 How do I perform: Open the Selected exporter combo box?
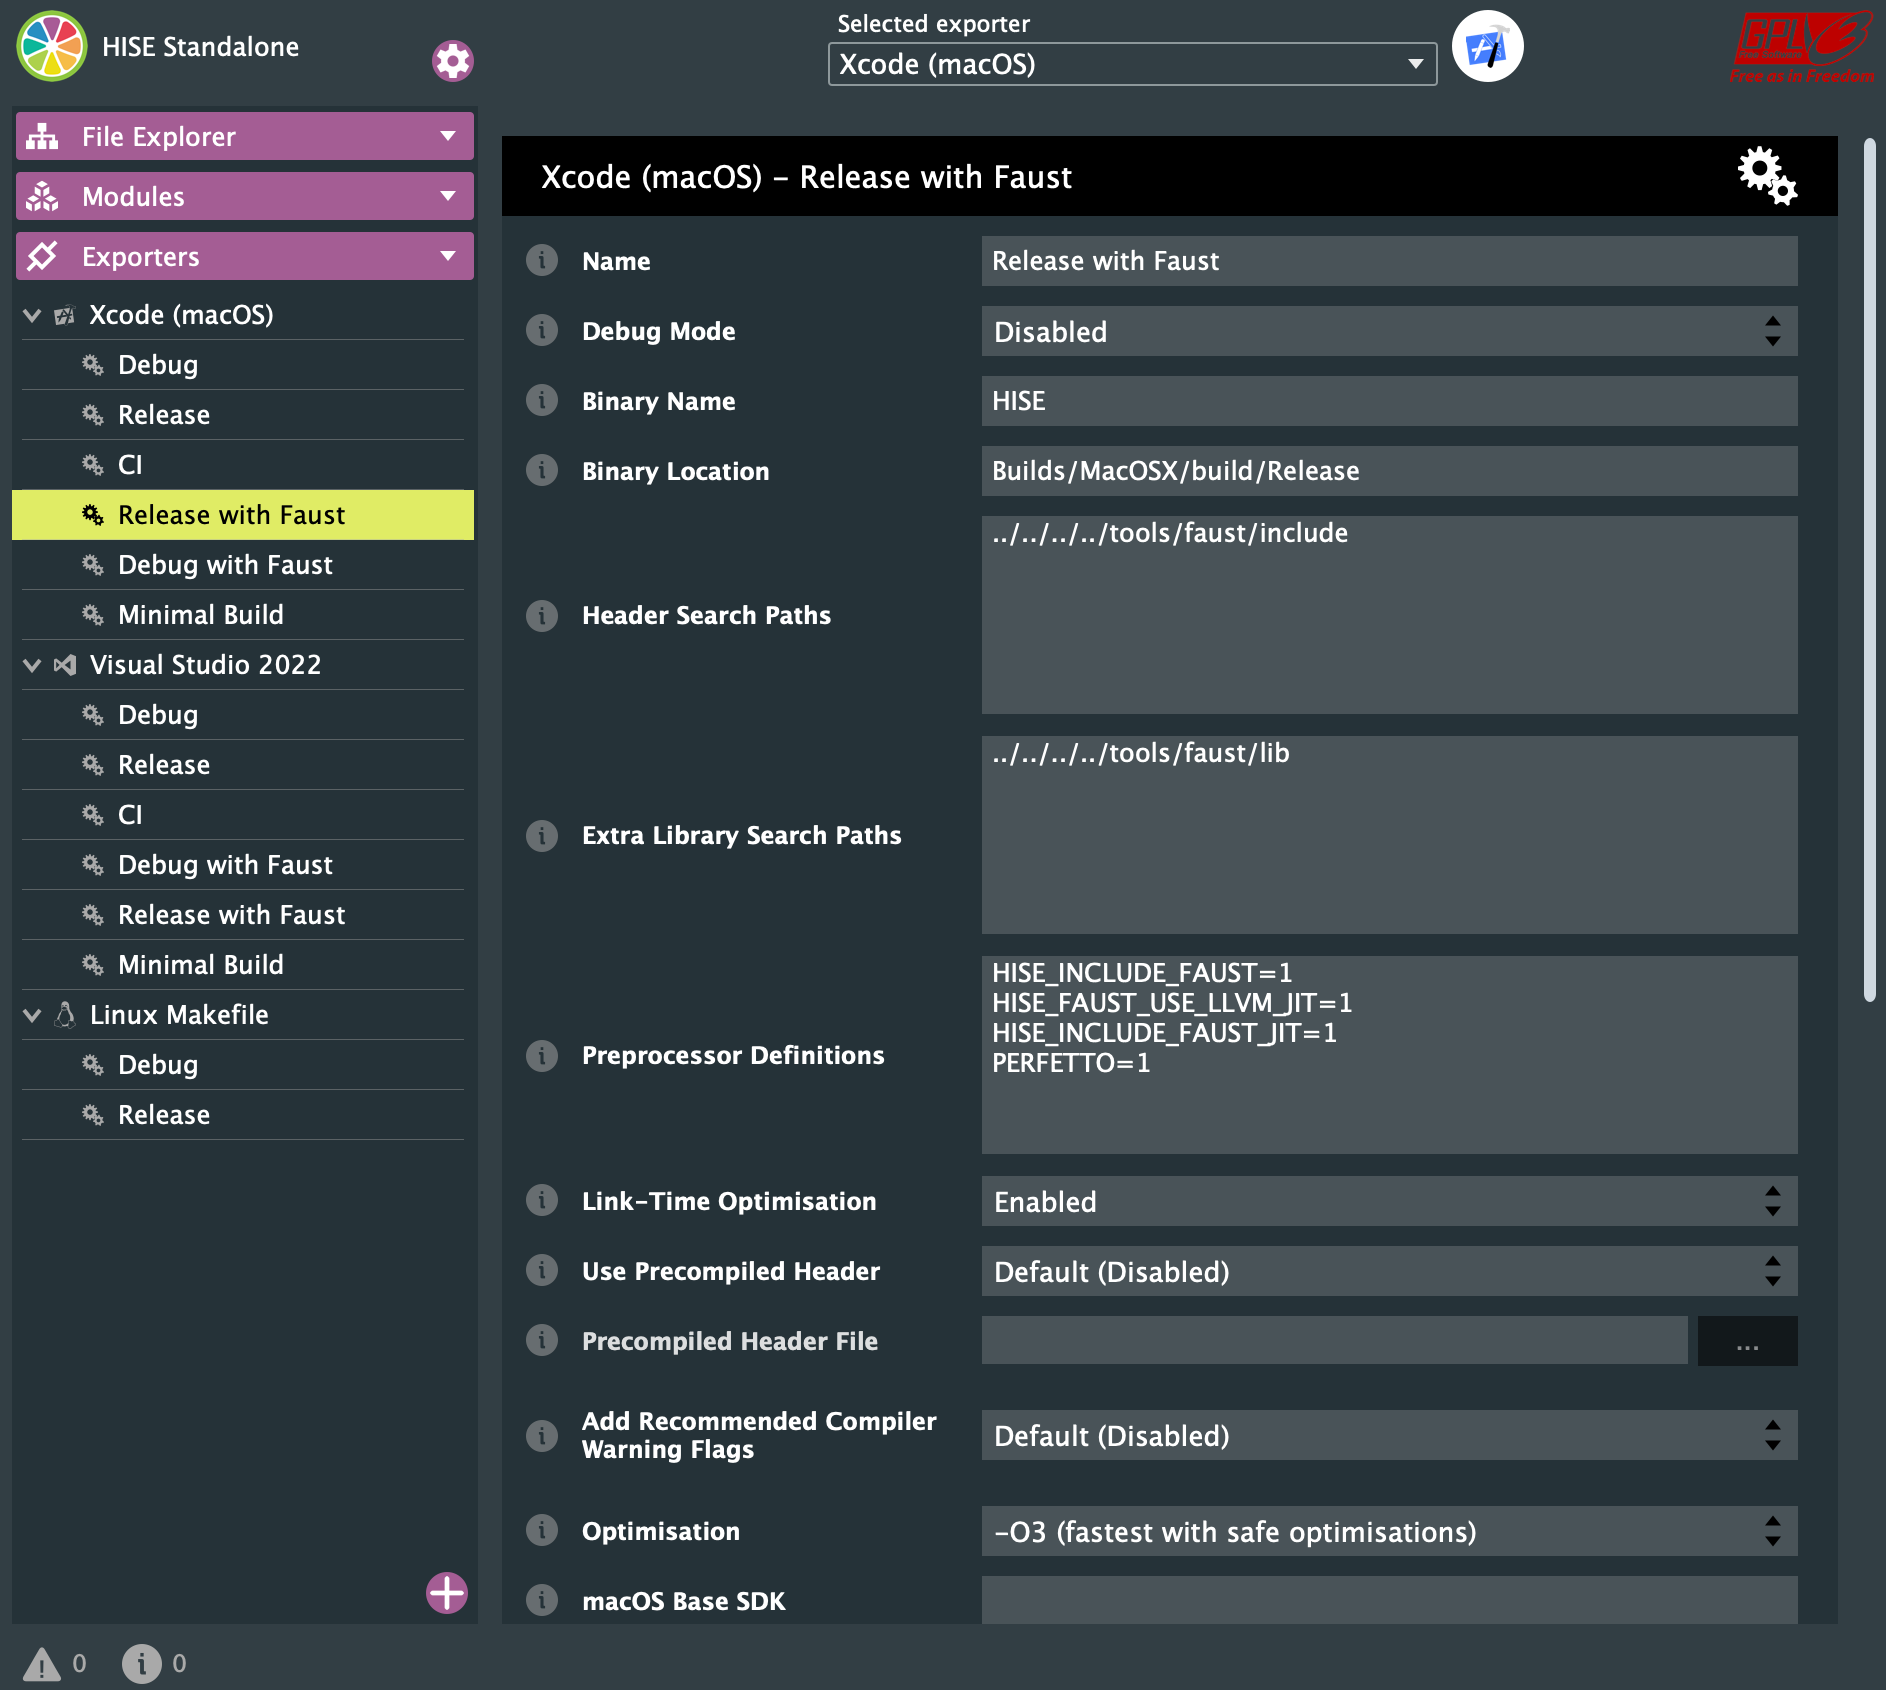[1132, 64]
